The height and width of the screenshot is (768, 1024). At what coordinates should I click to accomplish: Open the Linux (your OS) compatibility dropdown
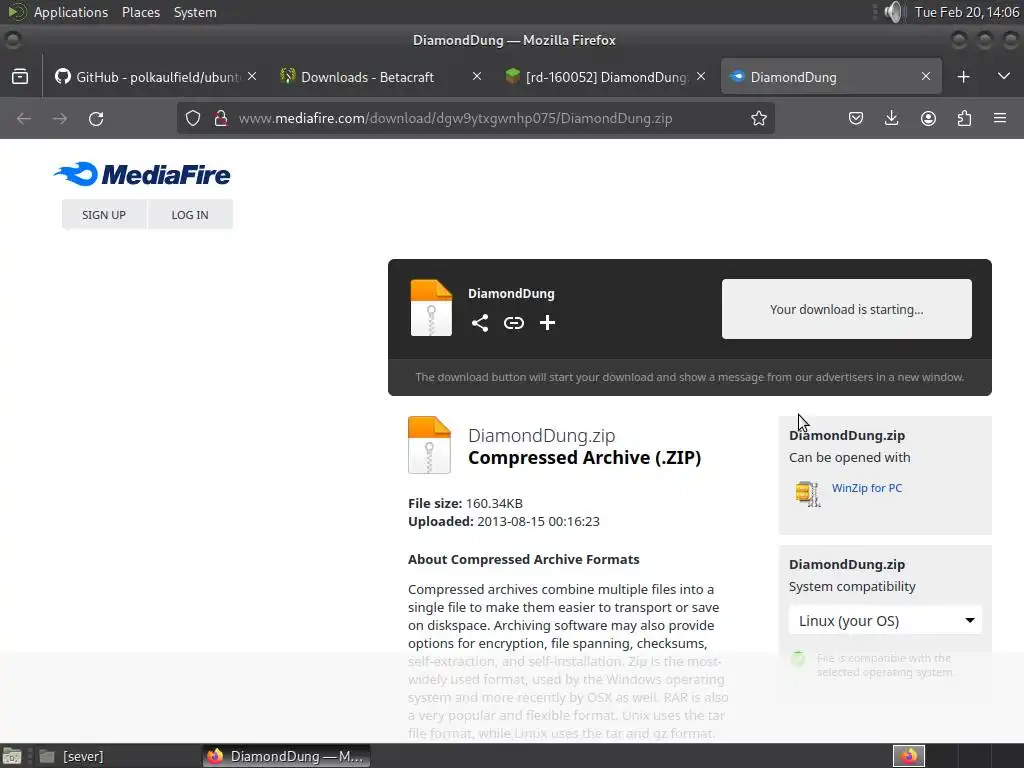[x=885, y=620]
